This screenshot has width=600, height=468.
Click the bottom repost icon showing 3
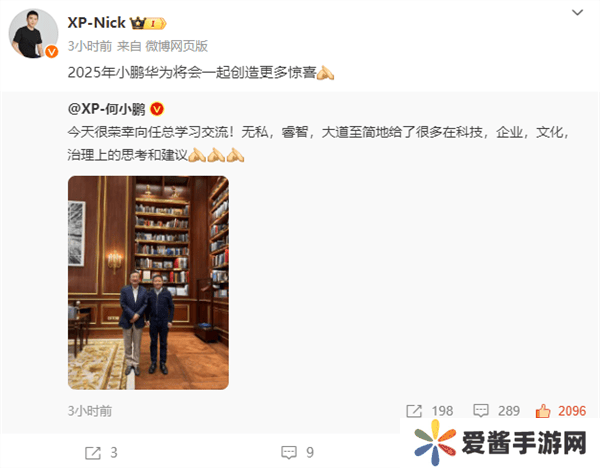tap(93, 453)
